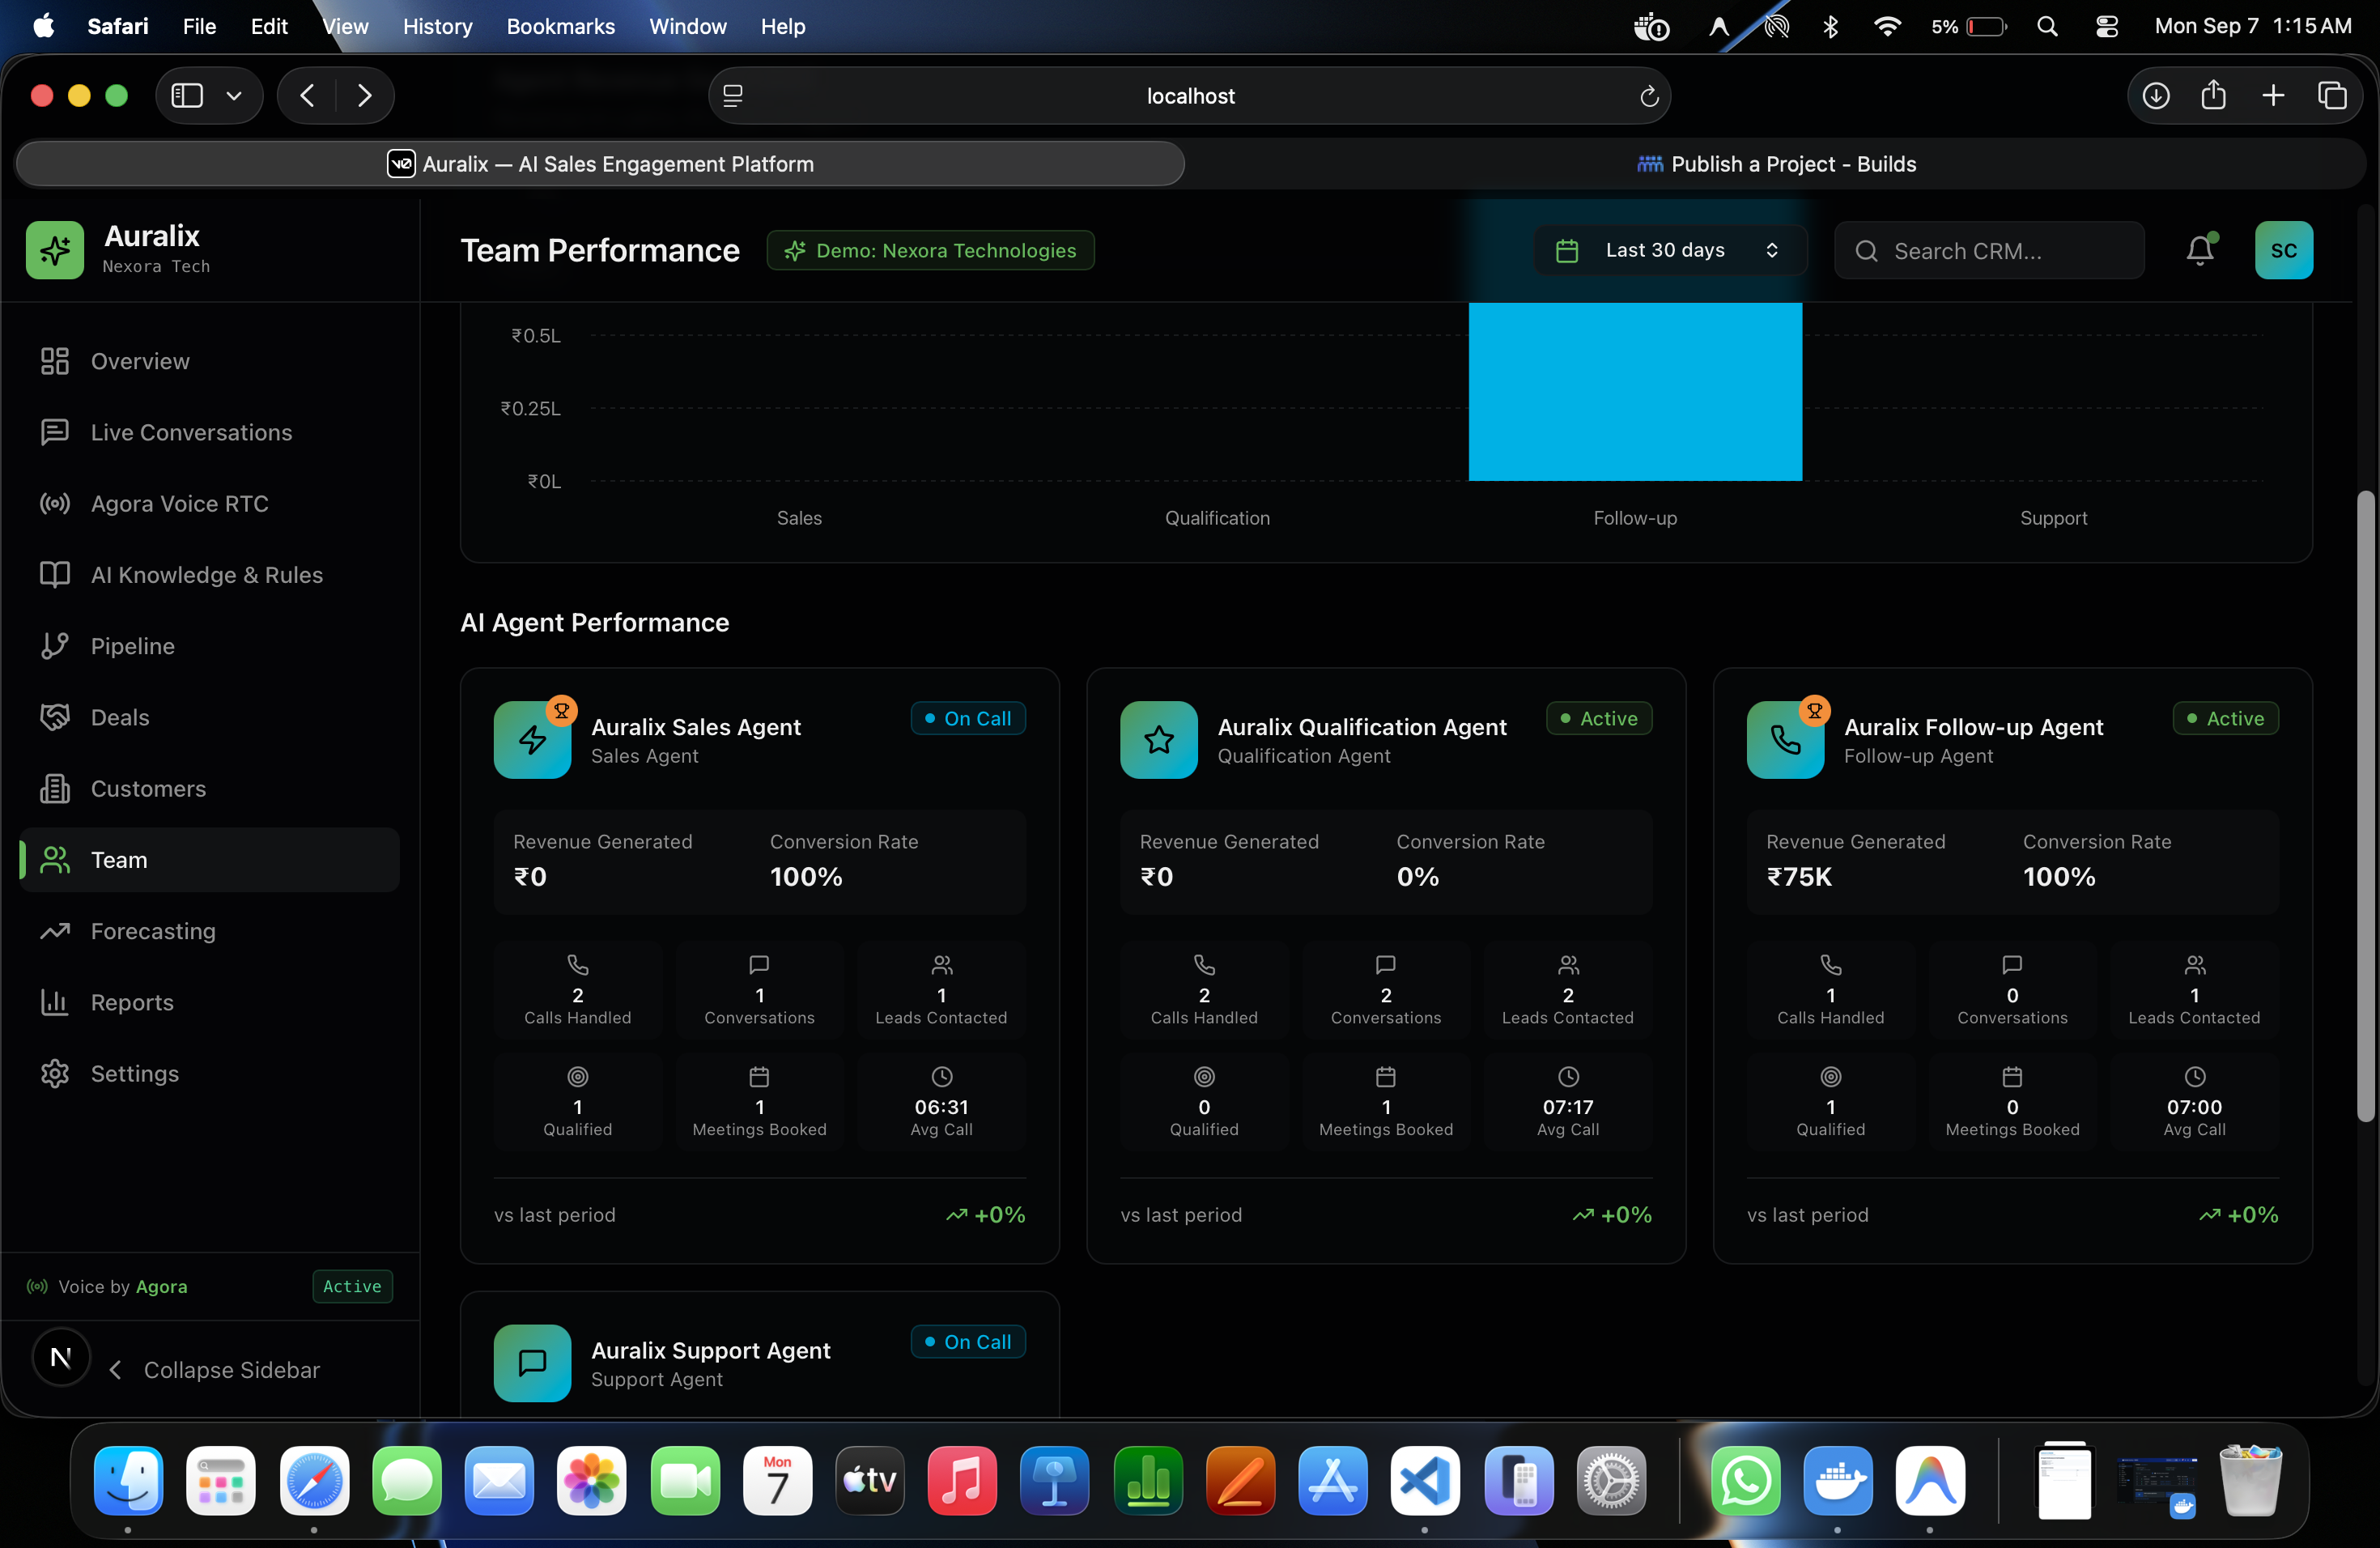The image size is (2380, 1548).
Task: Expand the Safari tab group dropdown arrow
Action: (234, 95)
